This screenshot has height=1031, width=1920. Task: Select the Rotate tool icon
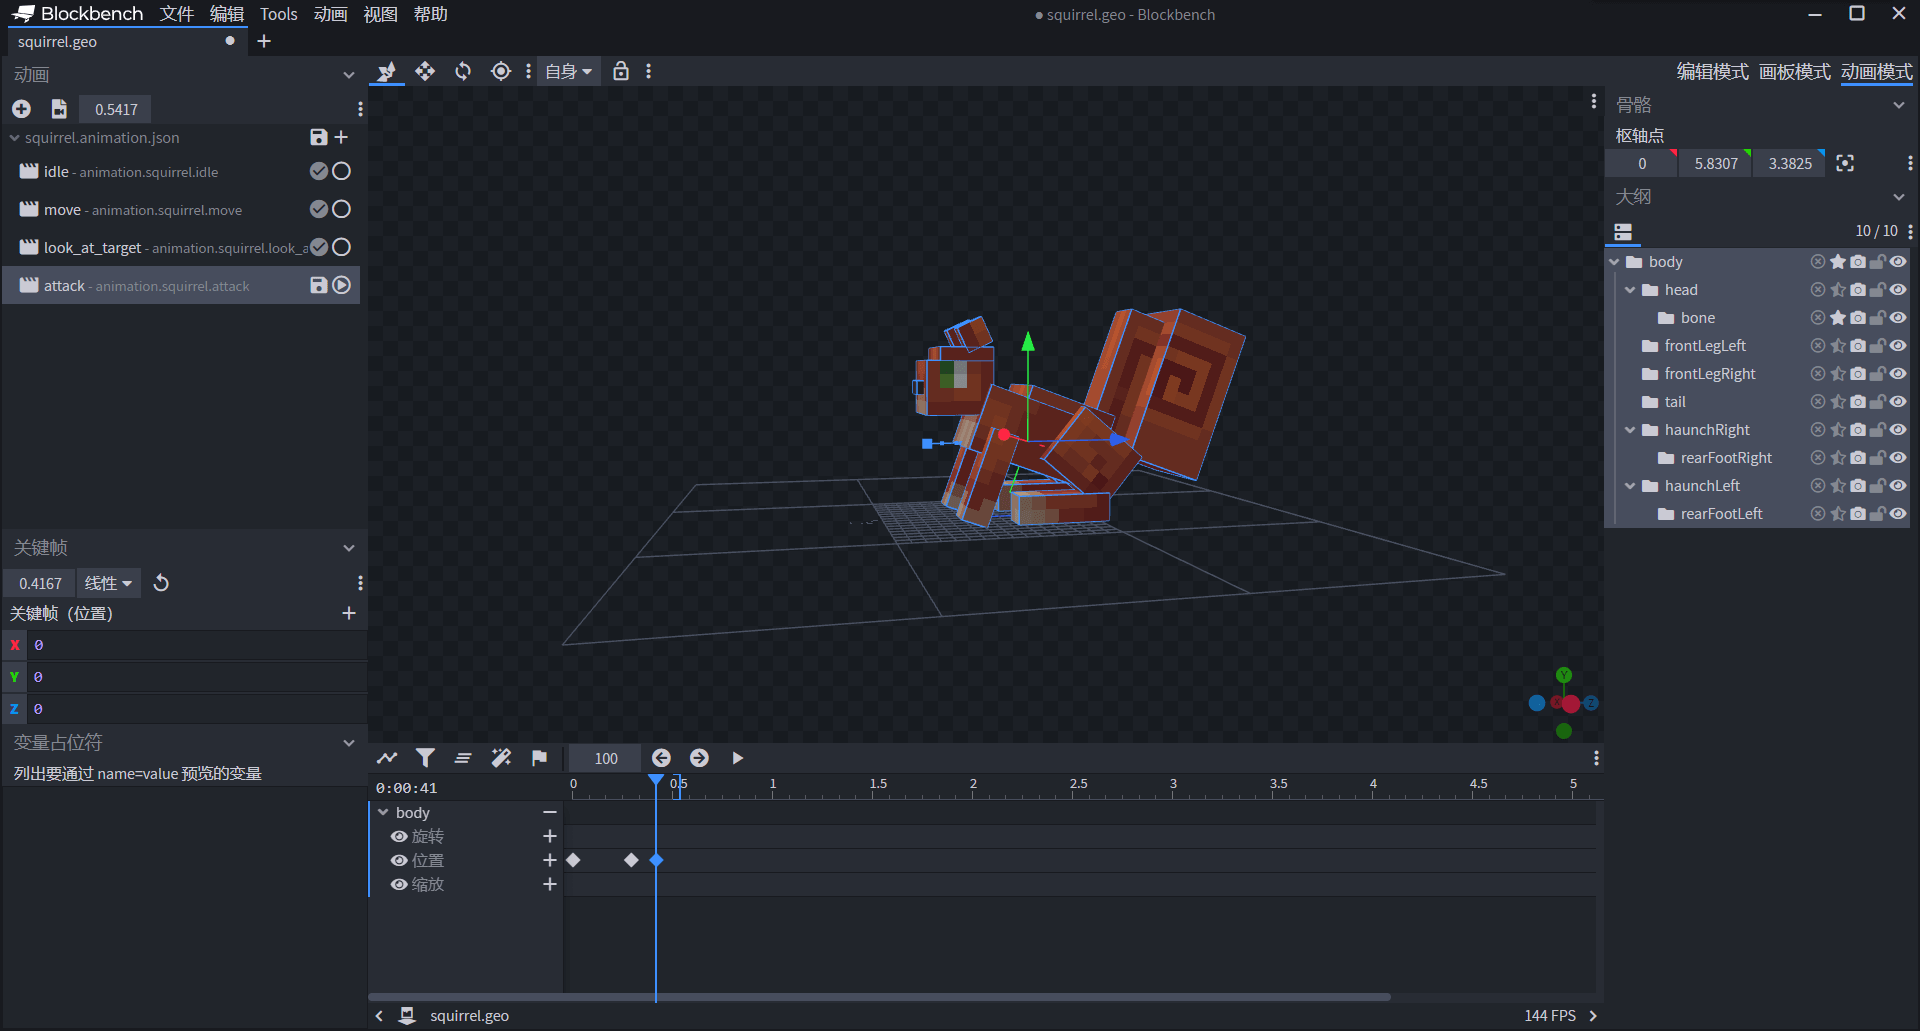pos(463,71)
